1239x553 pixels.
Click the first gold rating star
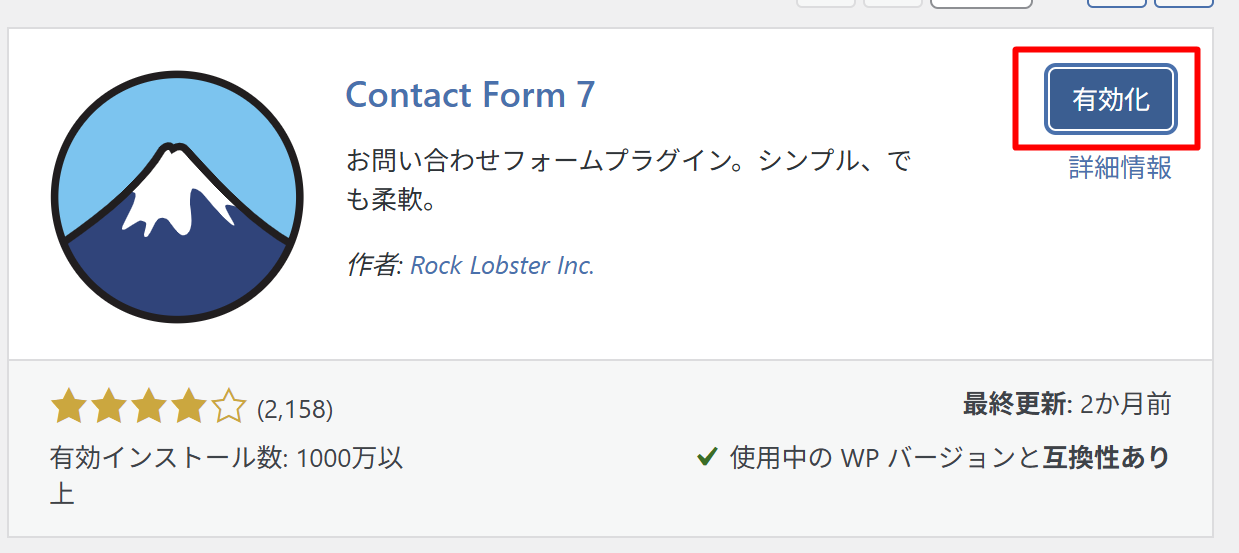67,407
